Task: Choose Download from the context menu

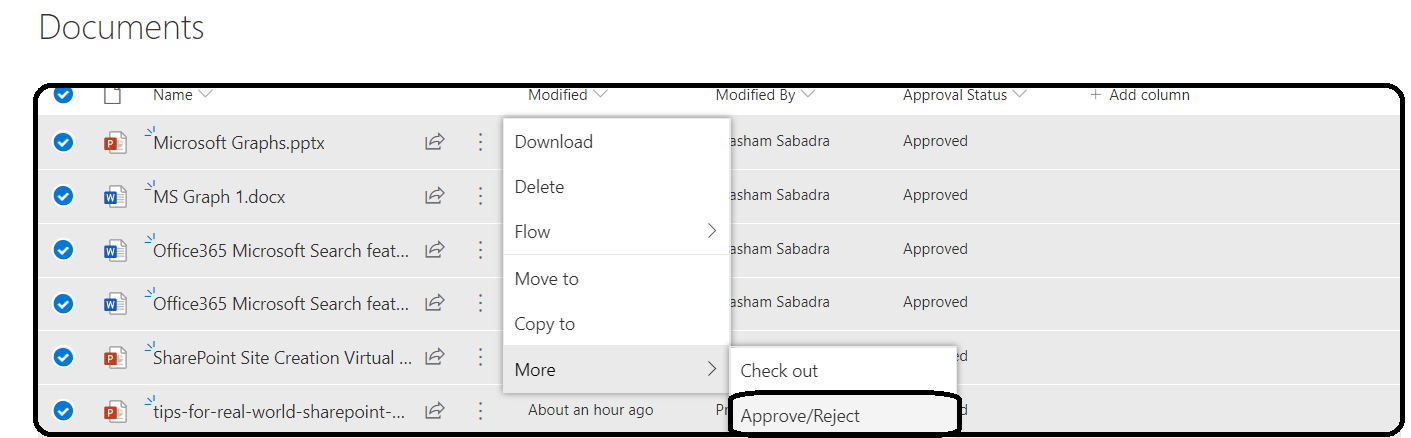Action: pos(616,142)
